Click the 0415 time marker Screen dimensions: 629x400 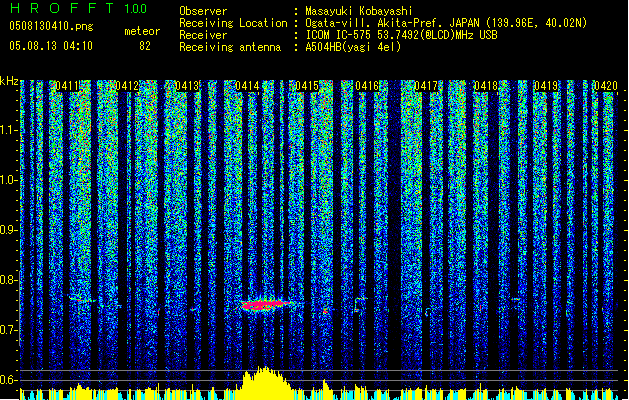click(x=307, y=86)
